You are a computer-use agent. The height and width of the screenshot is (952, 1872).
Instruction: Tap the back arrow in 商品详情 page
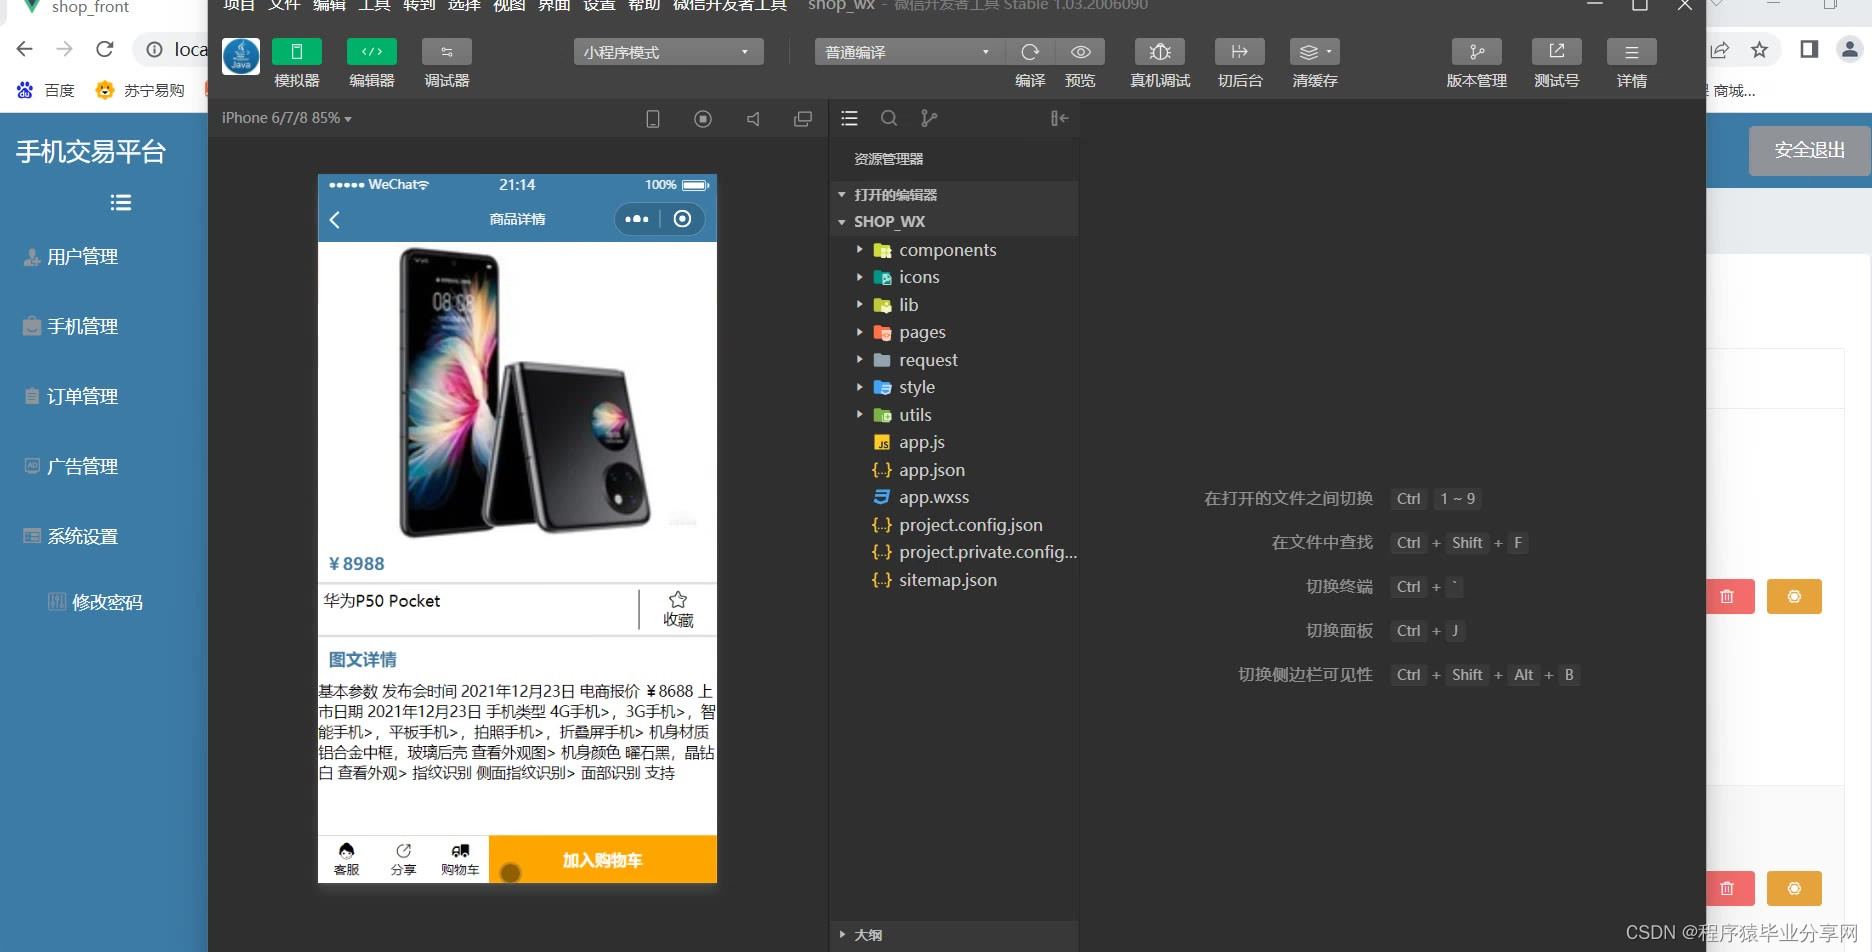coord(335,220)
